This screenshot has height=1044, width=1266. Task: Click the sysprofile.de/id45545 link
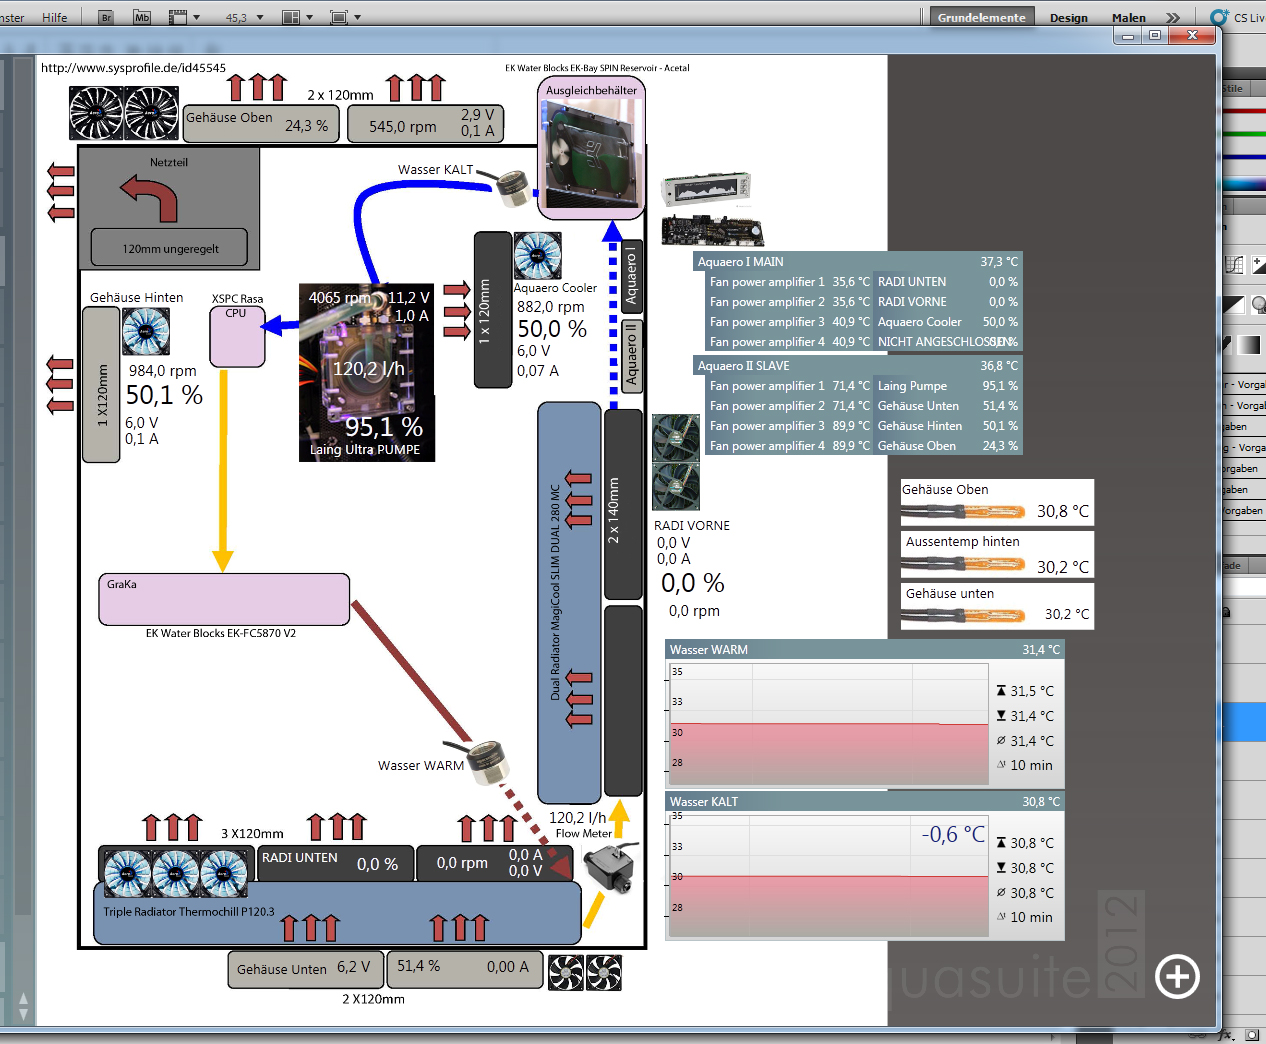pos(133,68)
